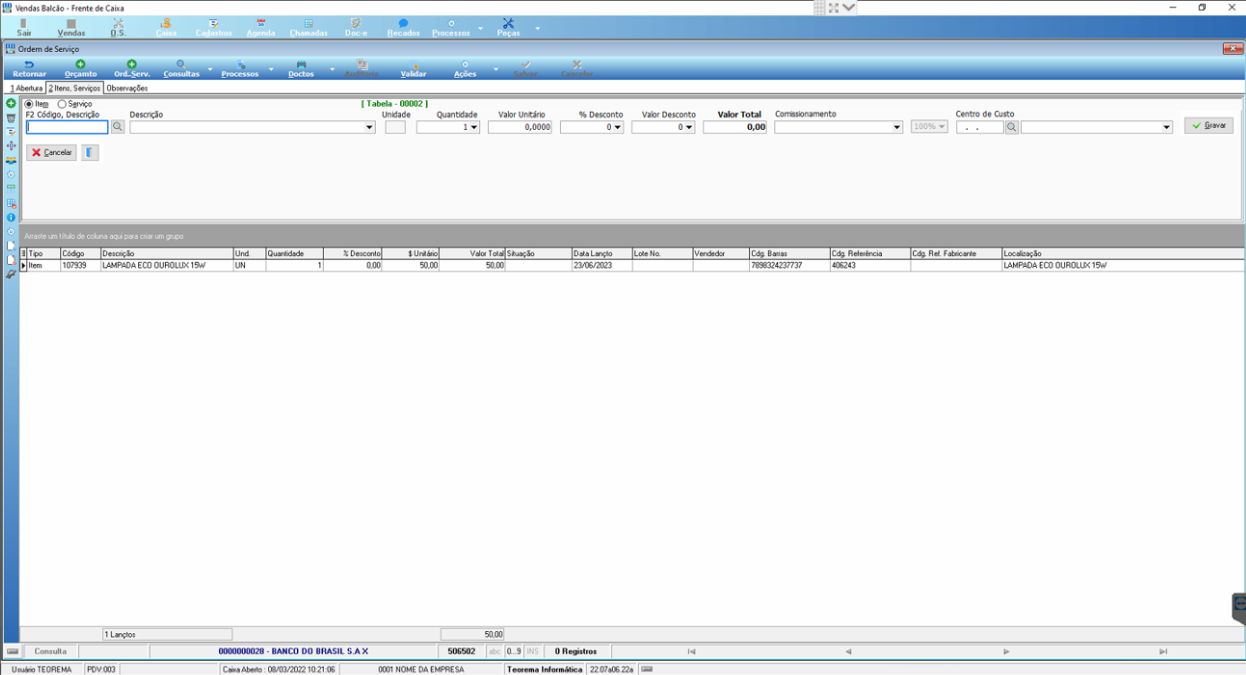
Task: Switch to the Observações tab
Action: point(127,88)
